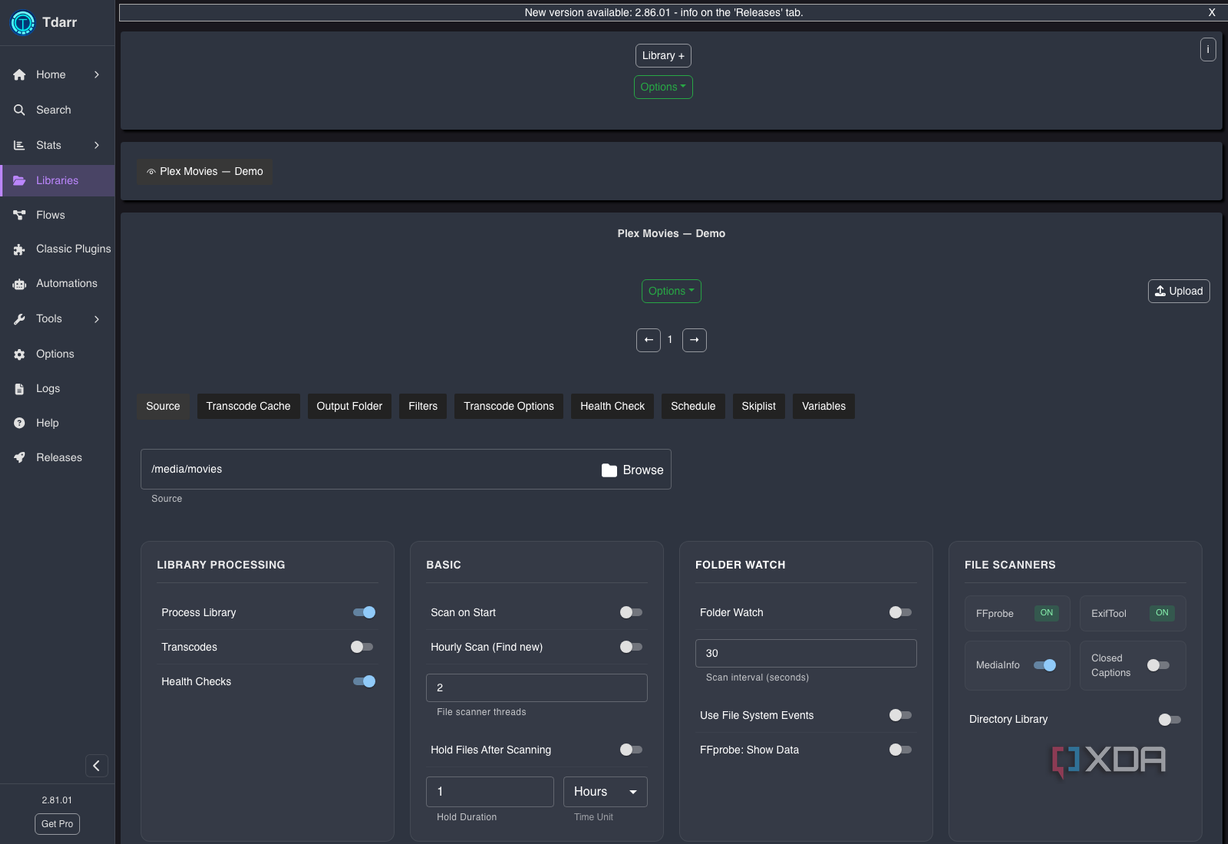Turn off the Health Checks toggle
Image resolution: width=1228 pixels, height=844 pixels.
click(364, 682)
